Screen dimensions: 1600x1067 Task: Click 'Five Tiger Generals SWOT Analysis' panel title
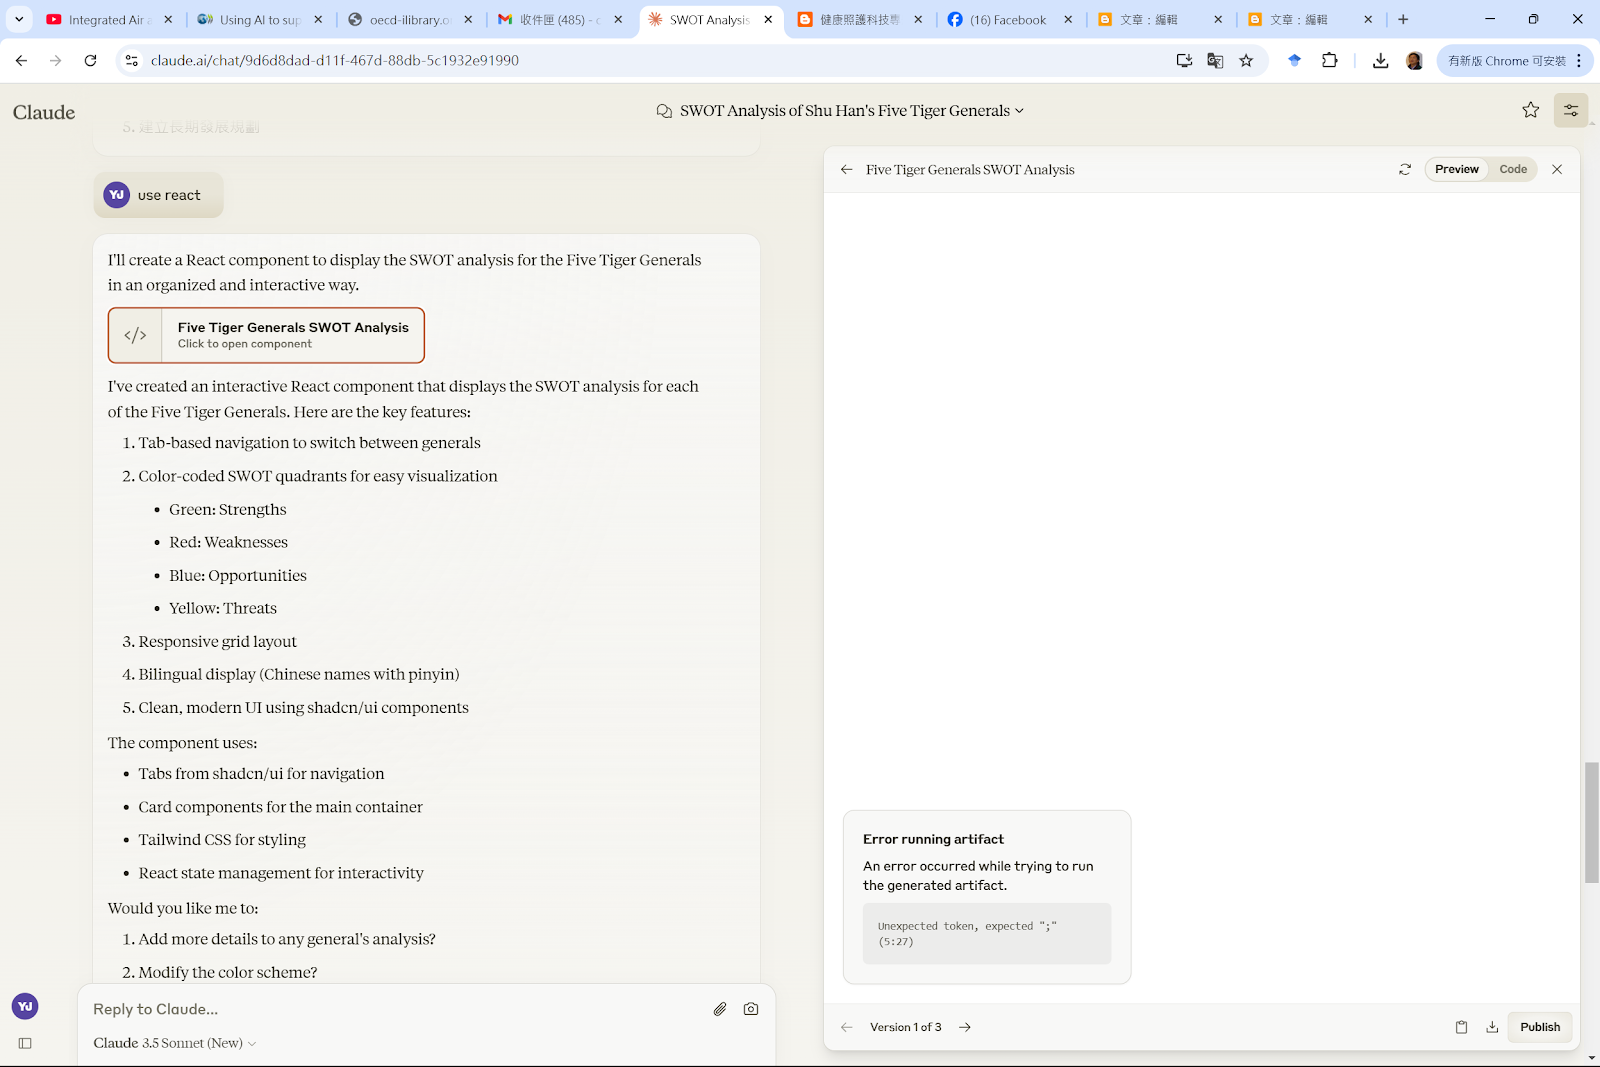[x=970, y=170]
